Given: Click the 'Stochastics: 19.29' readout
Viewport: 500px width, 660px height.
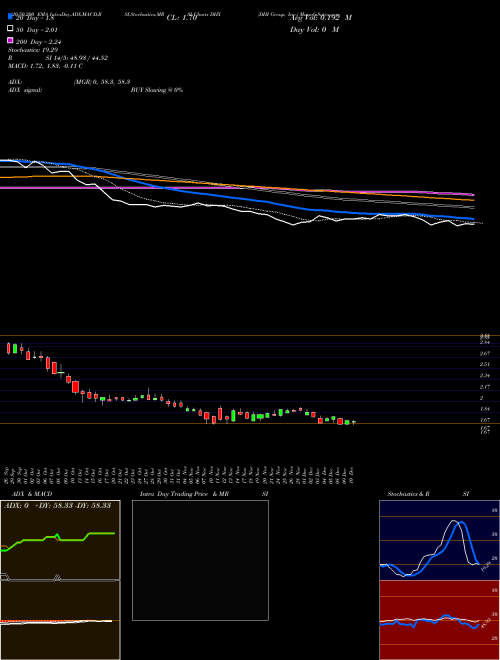Looking at the screenshot, I should pos(33,50).
